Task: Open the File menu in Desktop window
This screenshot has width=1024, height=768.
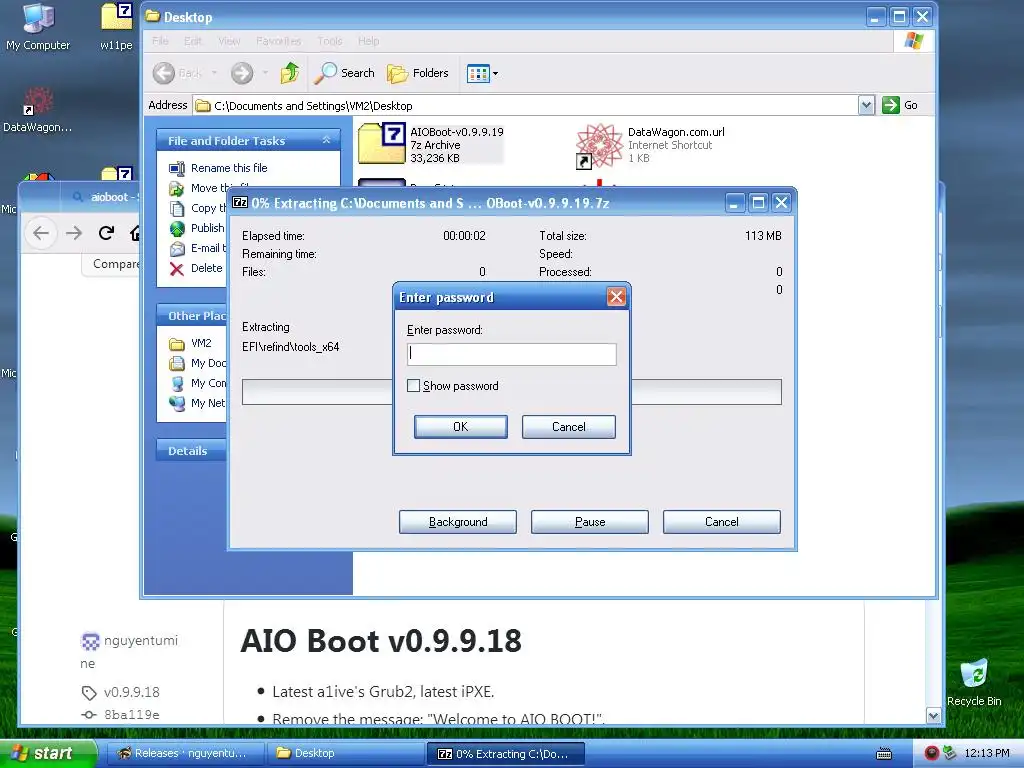Action: tap(160, 41)
